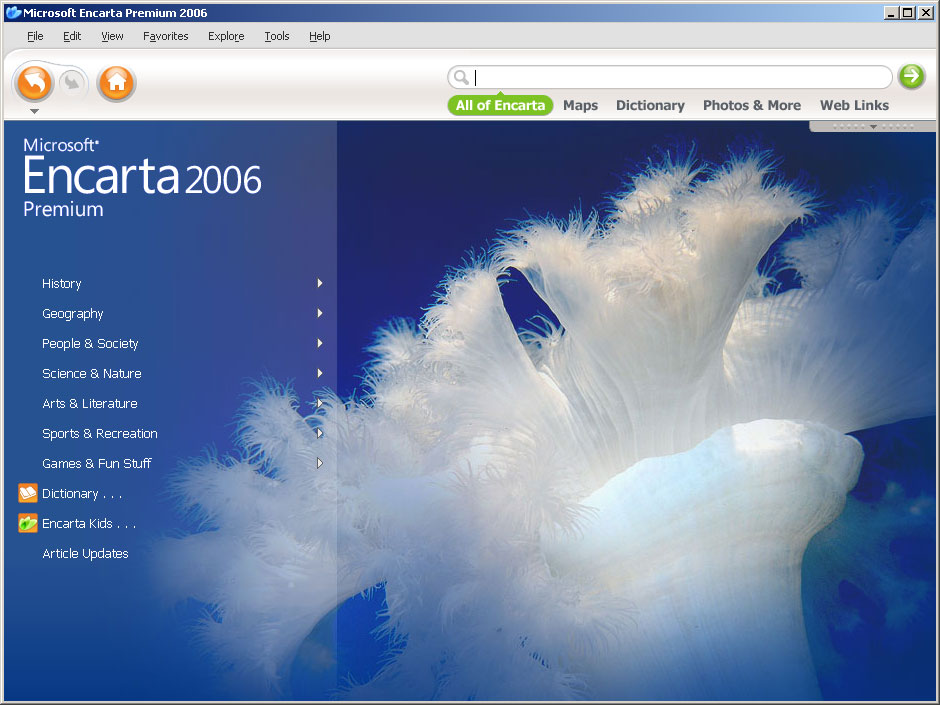Open the Article Updates link

pyautogui.click(x=85, y=553)
